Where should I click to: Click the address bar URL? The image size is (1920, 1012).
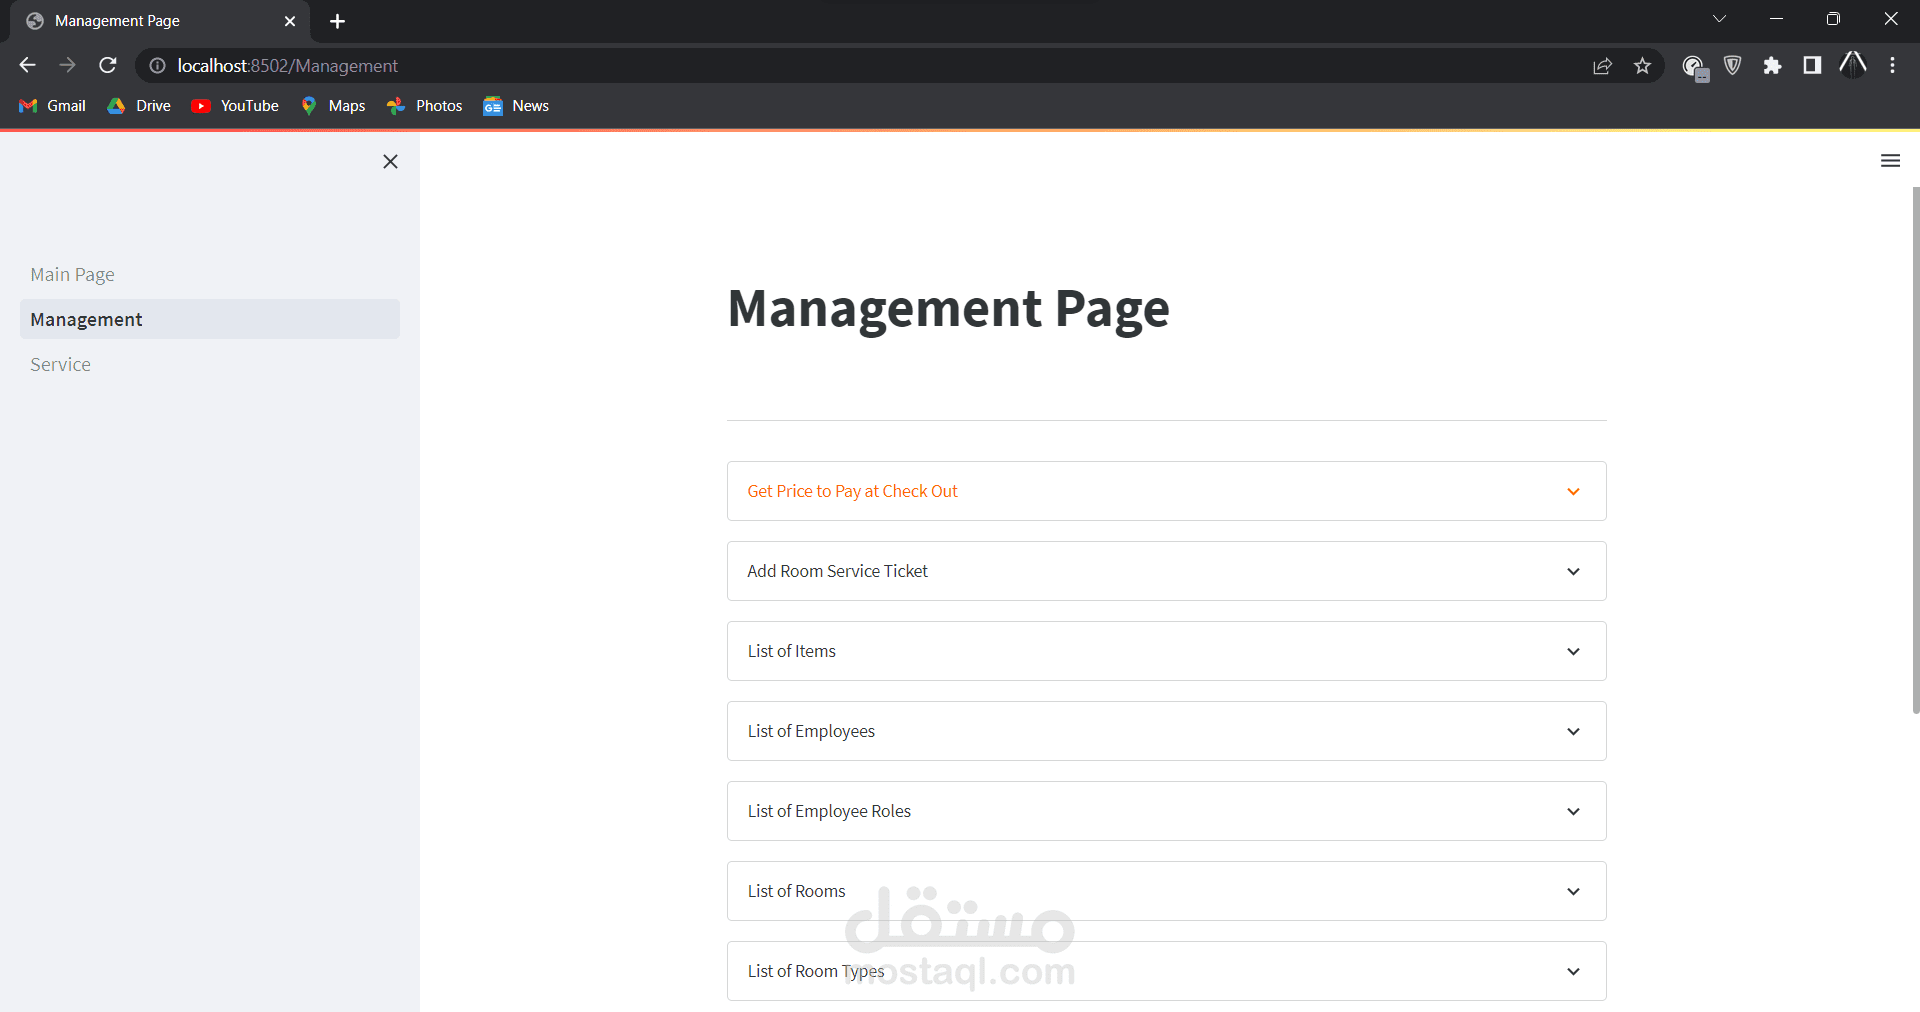pos(287,65)
